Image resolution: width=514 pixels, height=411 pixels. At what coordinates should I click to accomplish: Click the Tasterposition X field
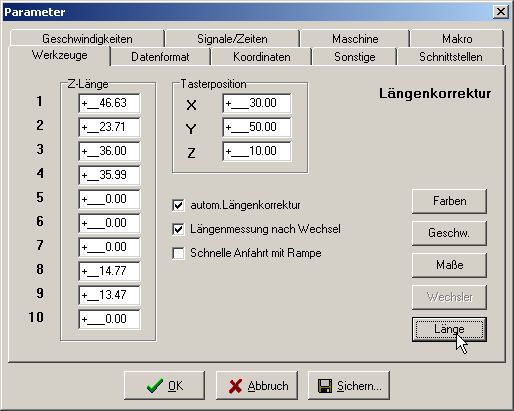tap(257, 103)
